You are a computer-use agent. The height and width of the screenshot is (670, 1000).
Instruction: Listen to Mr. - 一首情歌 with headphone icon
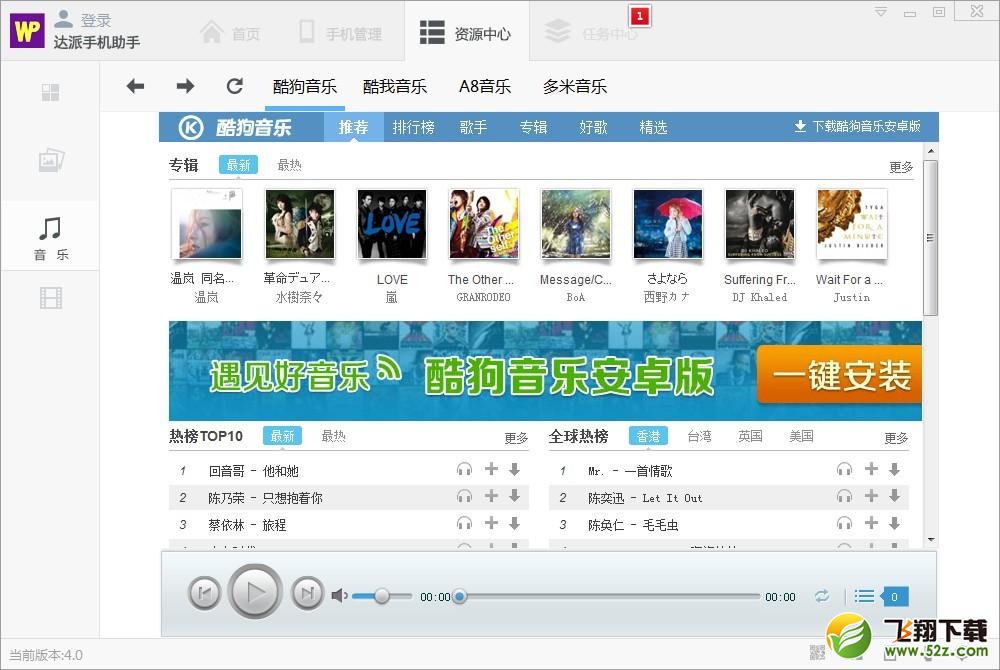pyautogui.click(x=844, y=470)
